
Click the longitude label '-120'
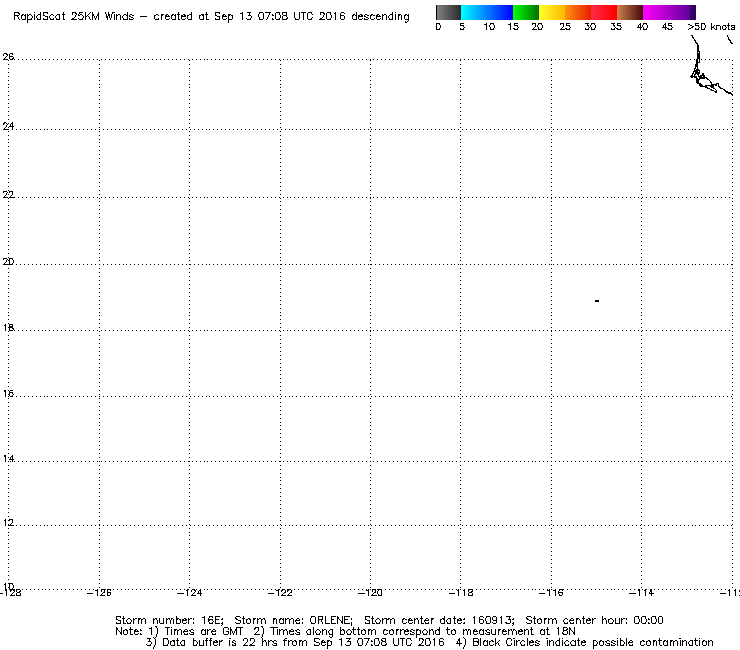click(x=370, y=593)
